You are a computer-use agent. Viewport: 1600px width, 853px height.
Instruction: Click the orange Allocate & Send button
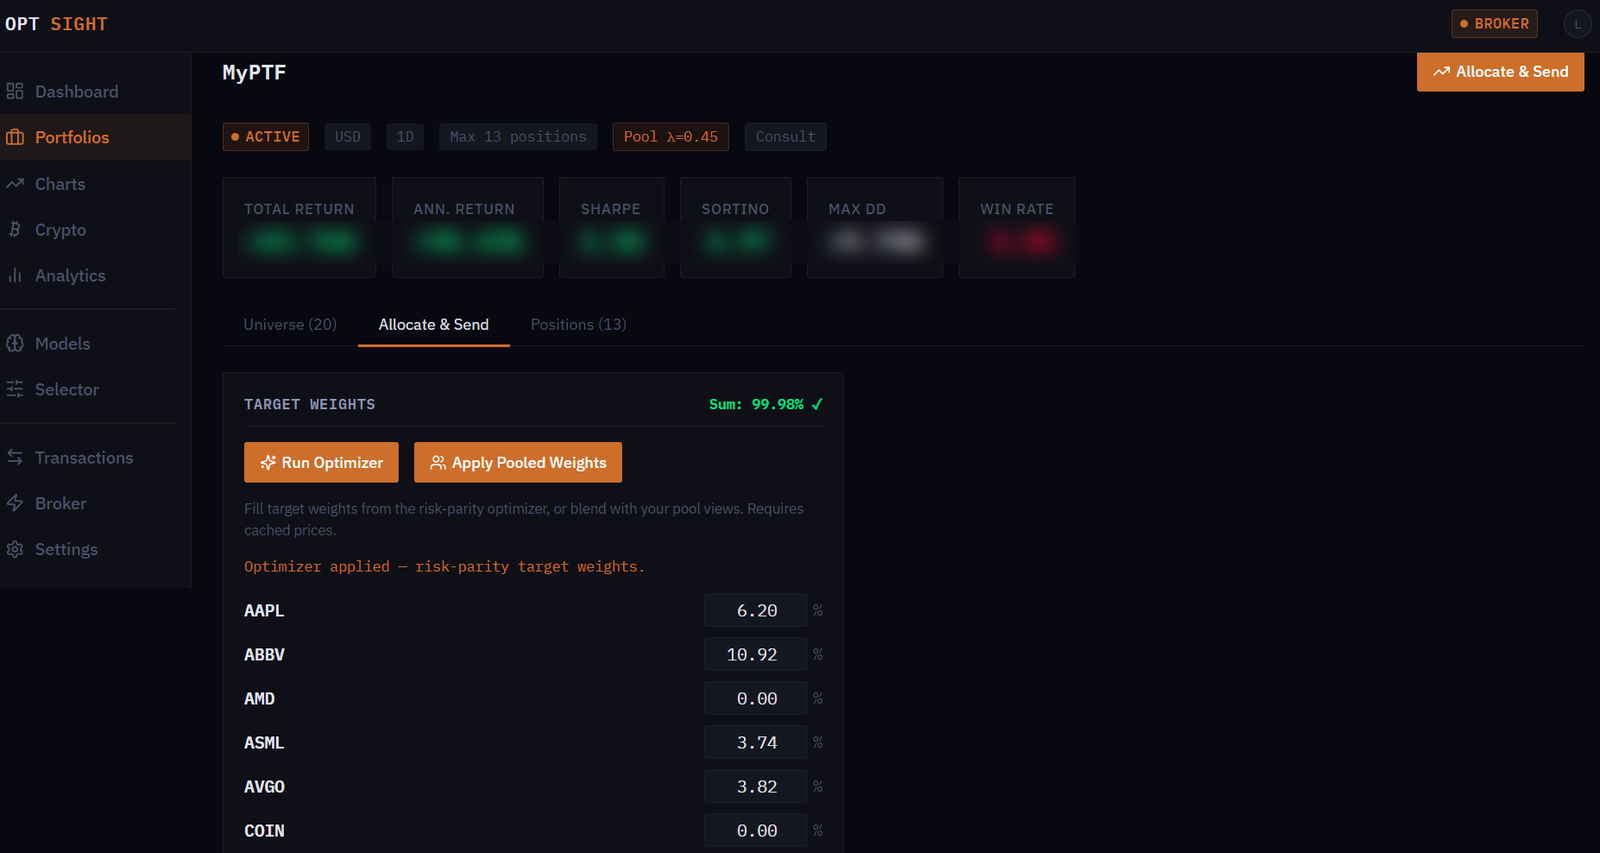tap(1500, 72)
